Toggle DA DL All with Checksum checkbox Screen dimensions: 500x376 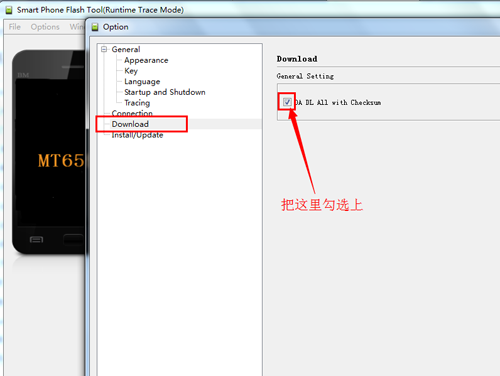287,102
